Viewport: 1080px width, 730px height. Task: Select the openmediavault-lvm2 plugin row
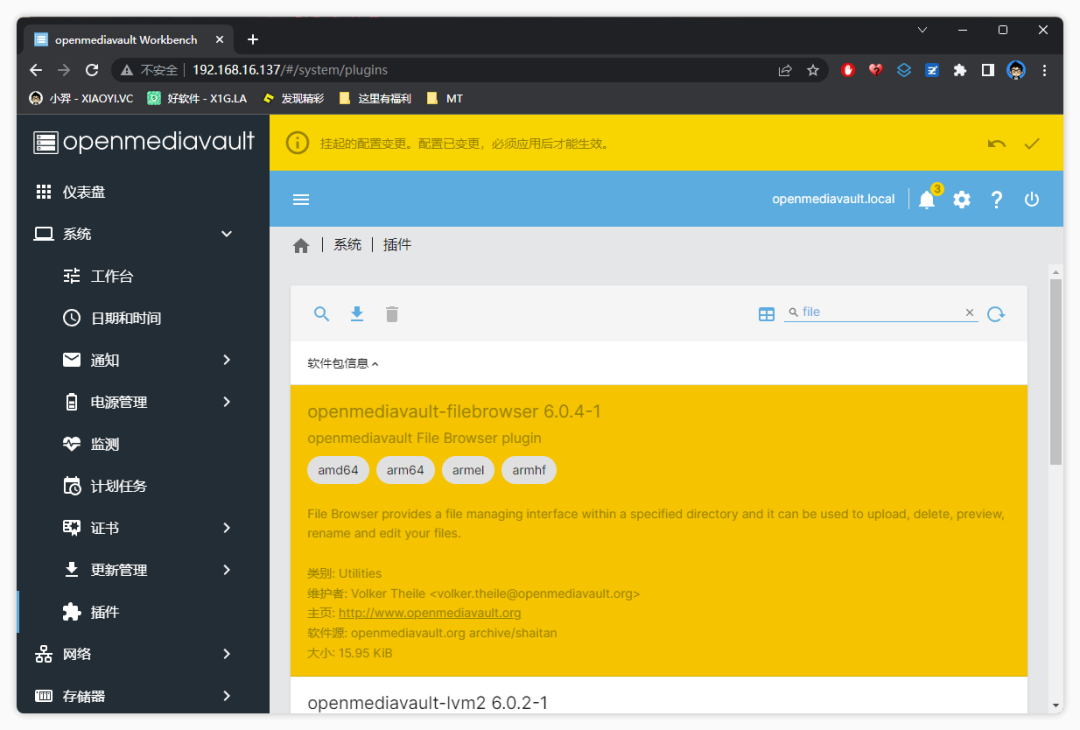[658, 696]
